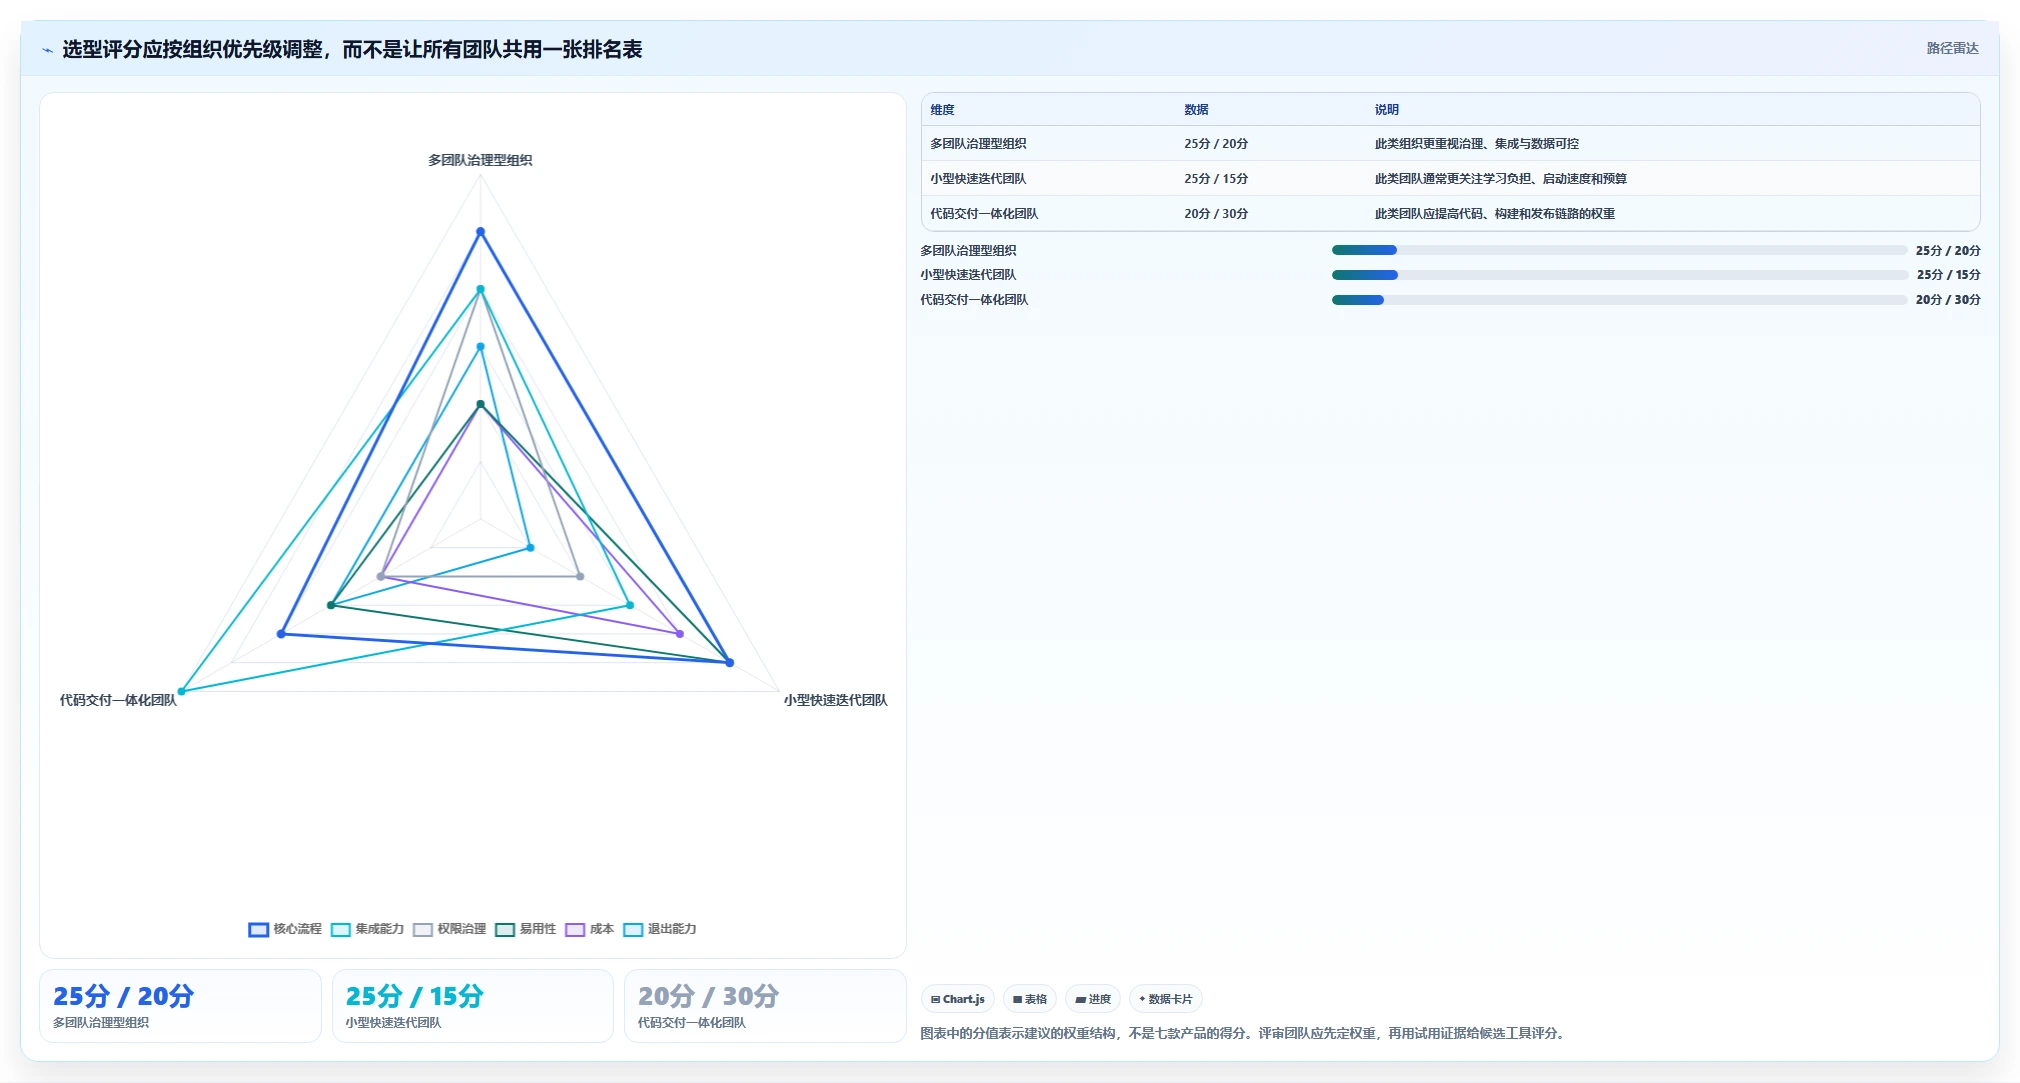Select the 小型快速迭代团队 table cell
Viewport: 2020px width, 1083px height.
pyautogui.click(x=978, y=179)
